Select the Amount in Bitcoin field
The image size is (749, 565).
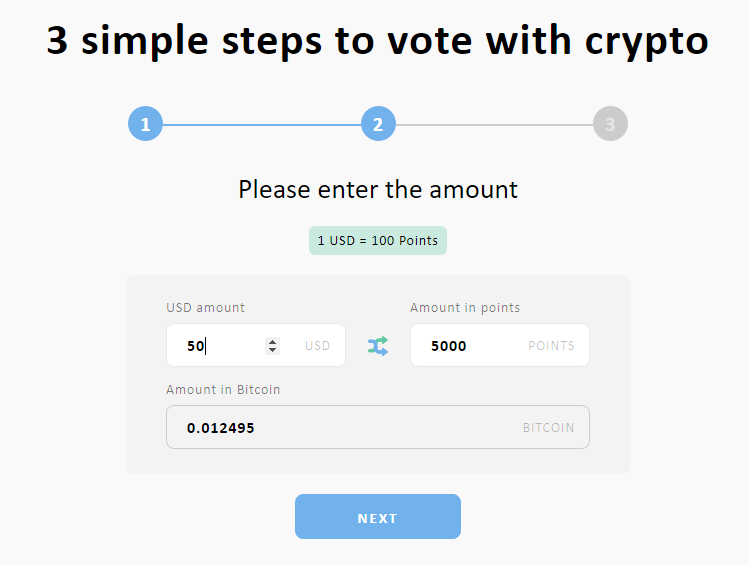coord(378,427)
